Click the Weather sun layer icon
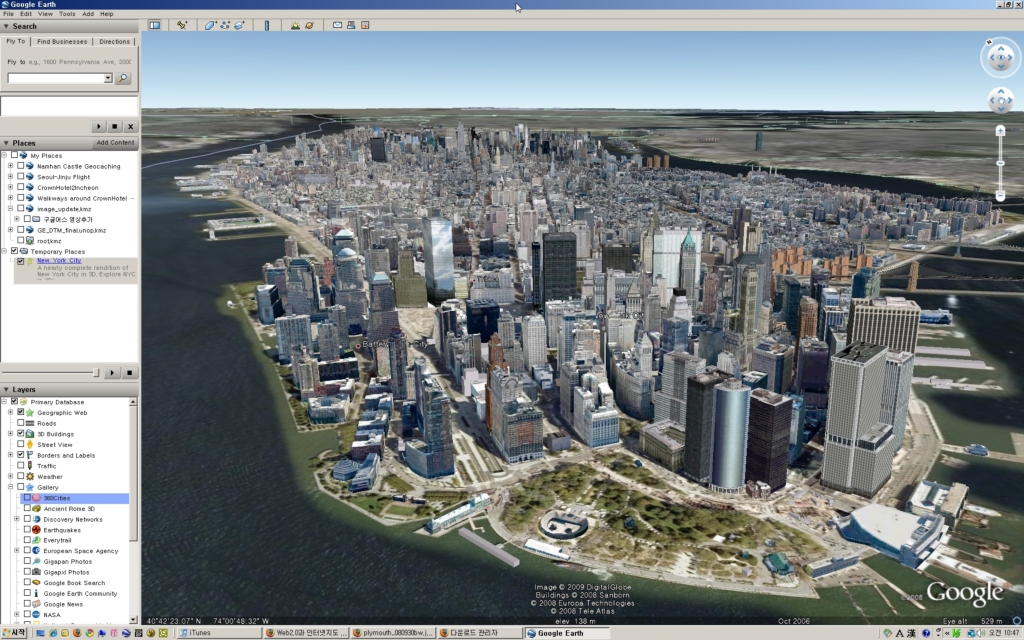 pos(30,477)
